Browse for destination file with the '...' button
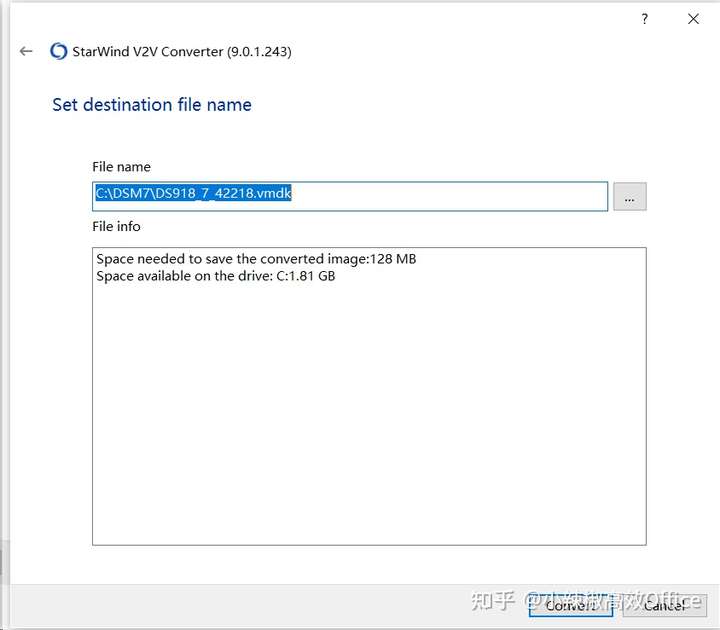 click(630, 197)
